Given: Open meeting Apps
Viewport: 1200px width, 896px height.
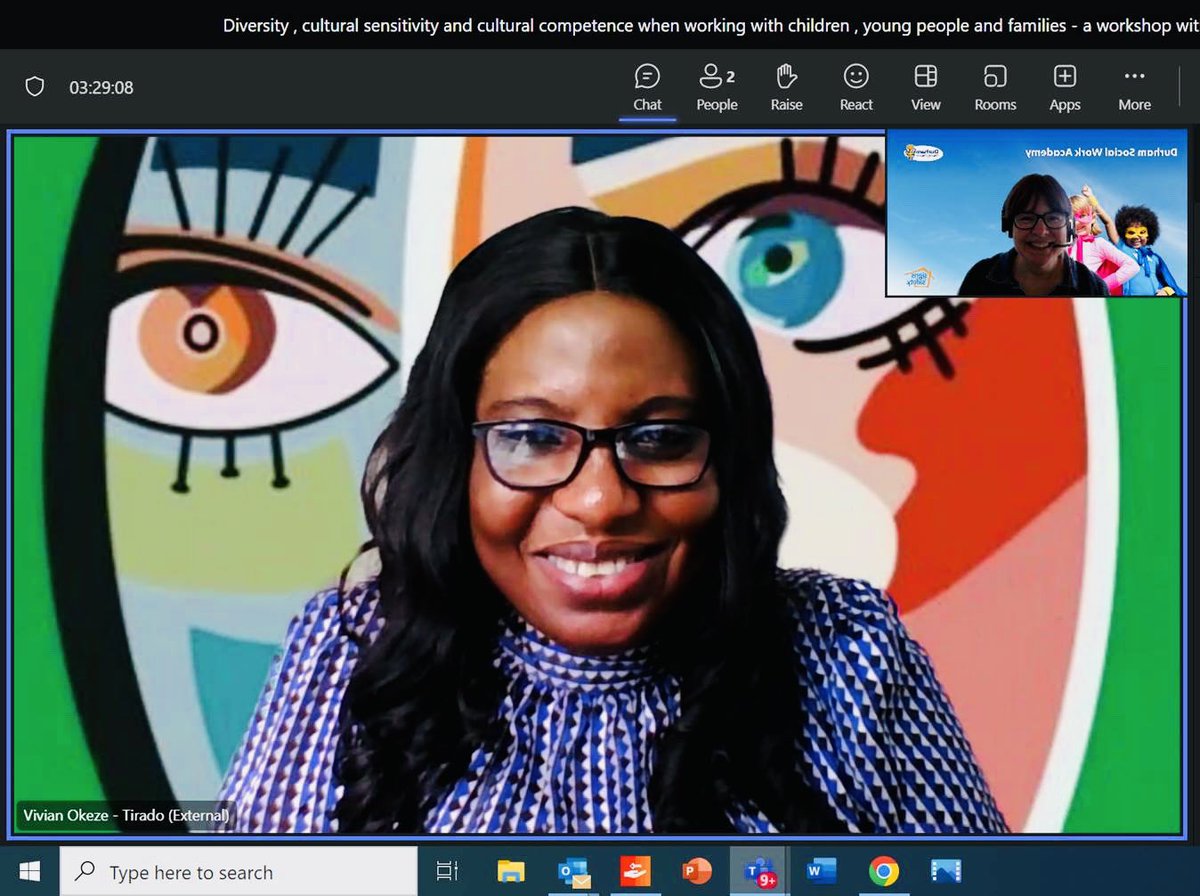Looking at the screenshot, I should point(1065,88).
